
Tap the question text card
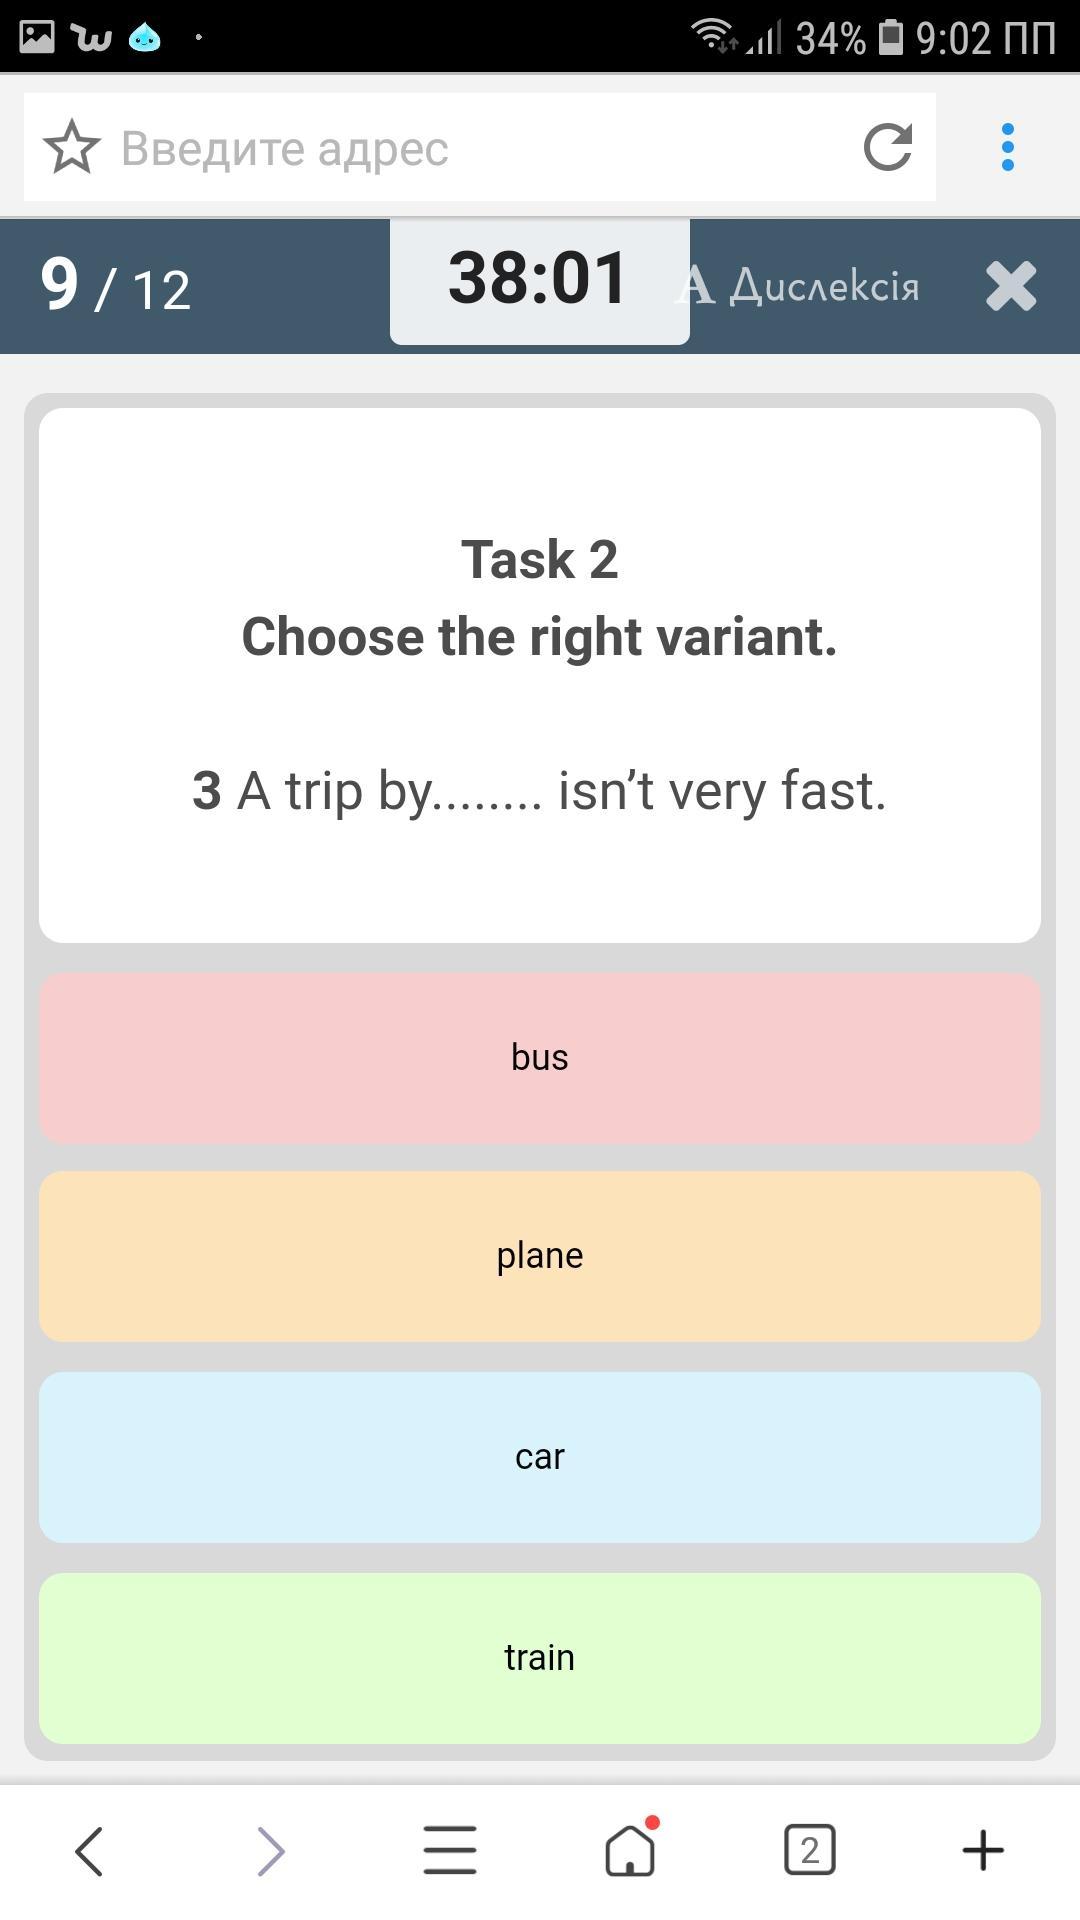point(540,675)
